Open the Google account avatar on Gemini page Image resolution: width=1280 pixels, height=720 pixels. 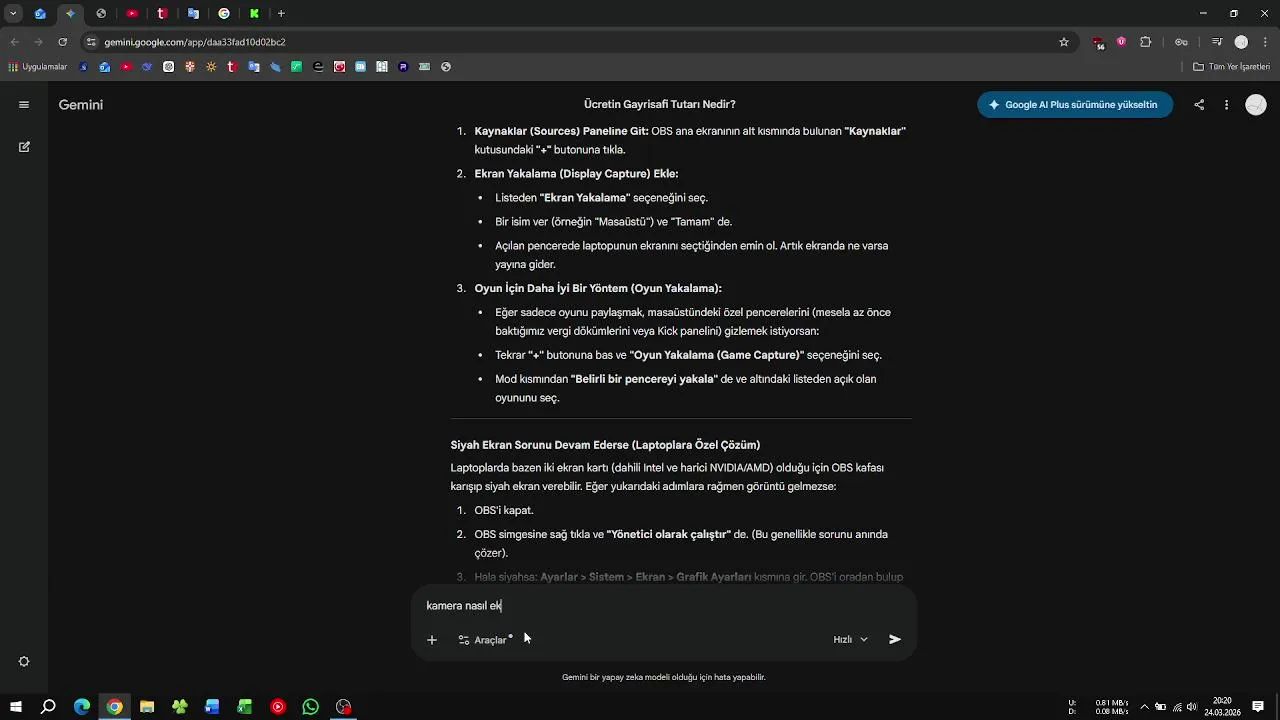tap(1256, 105)
